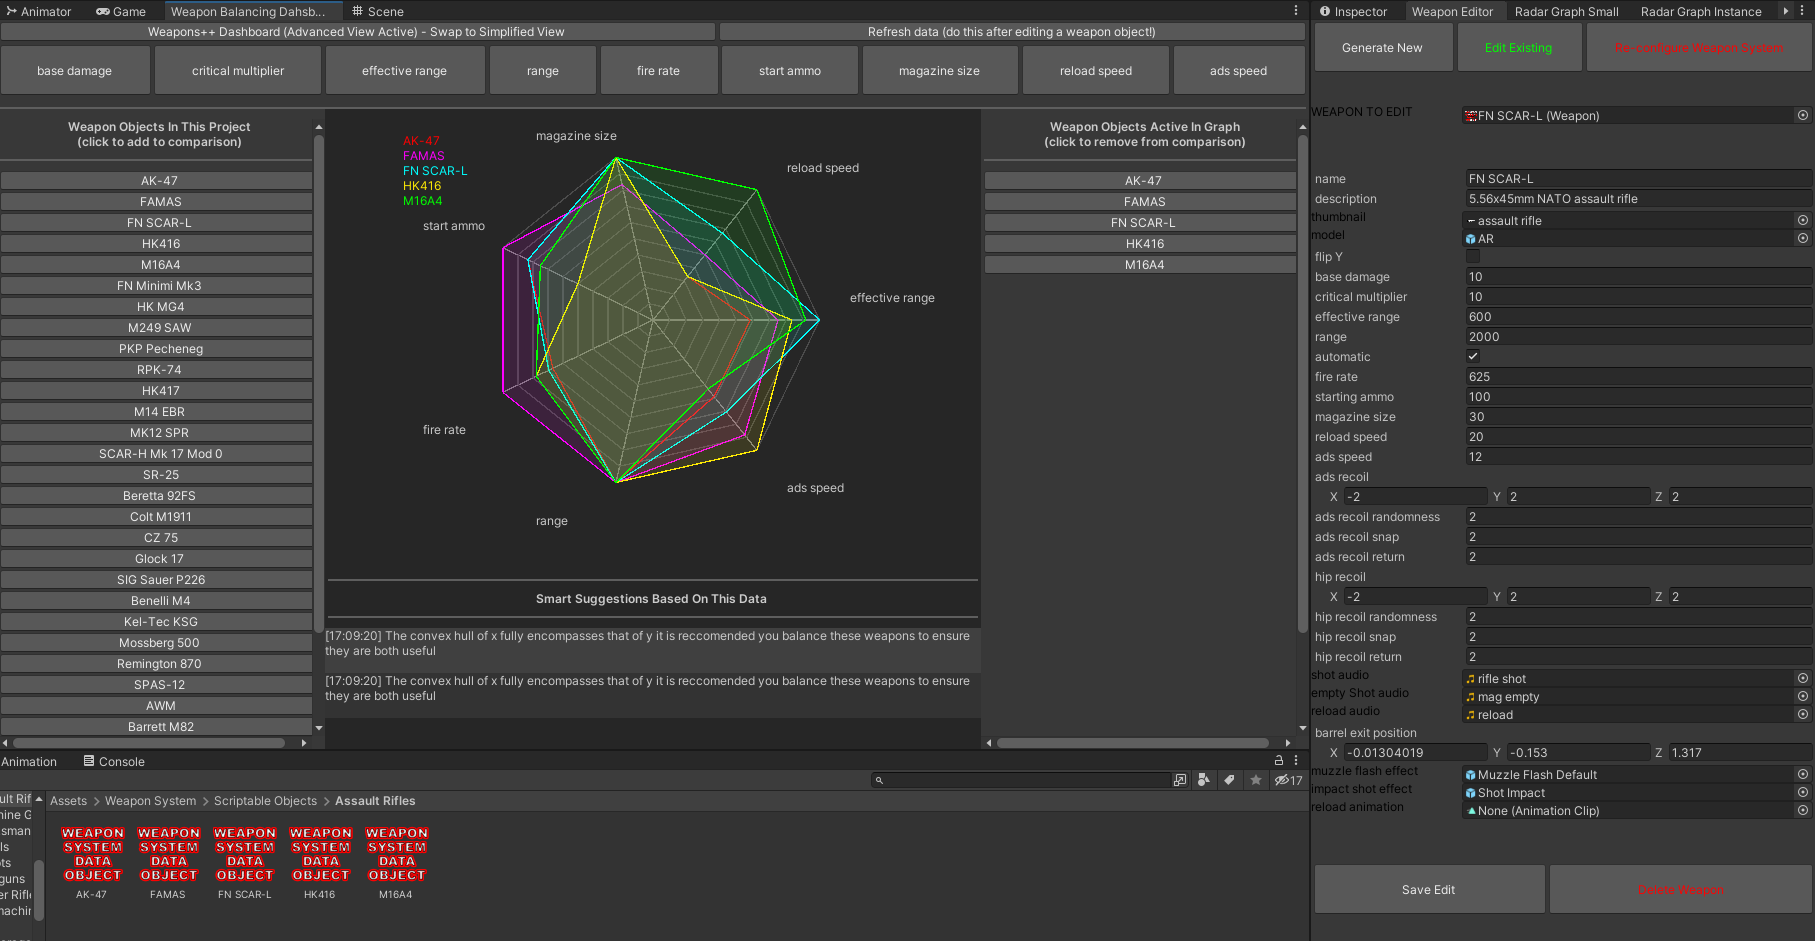Toggle the automatic checkbox
Viewport: 1815px width, 941px height.
1473,356
